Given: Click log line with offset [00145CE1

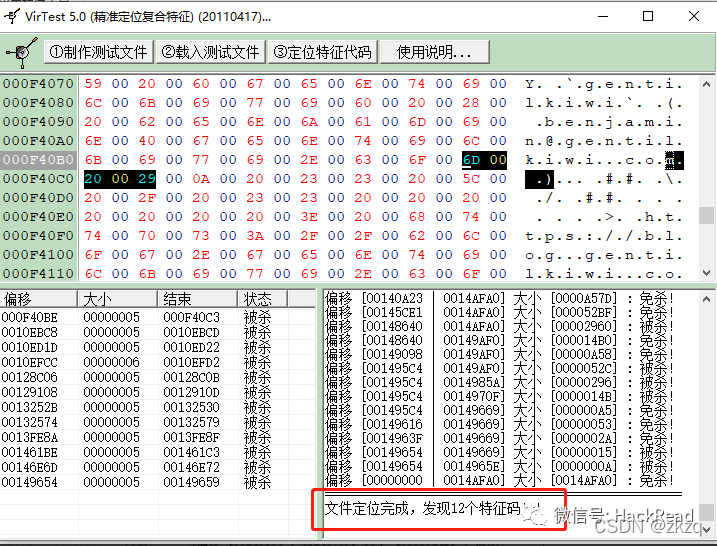Looking at the screenshot, I should [x=499, y=312].
